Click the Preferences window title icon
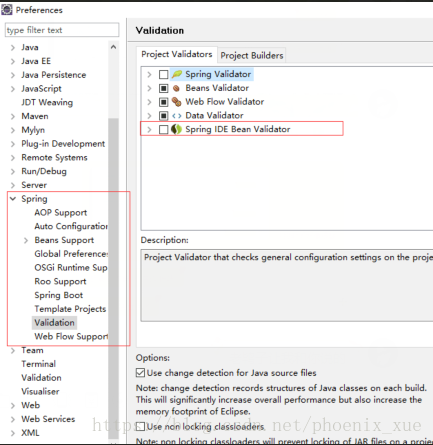 [x=7, y=10]
